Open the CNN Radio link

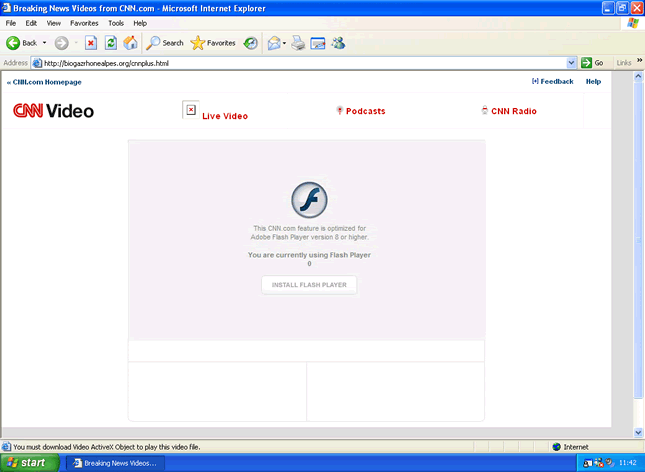[513, 111]
